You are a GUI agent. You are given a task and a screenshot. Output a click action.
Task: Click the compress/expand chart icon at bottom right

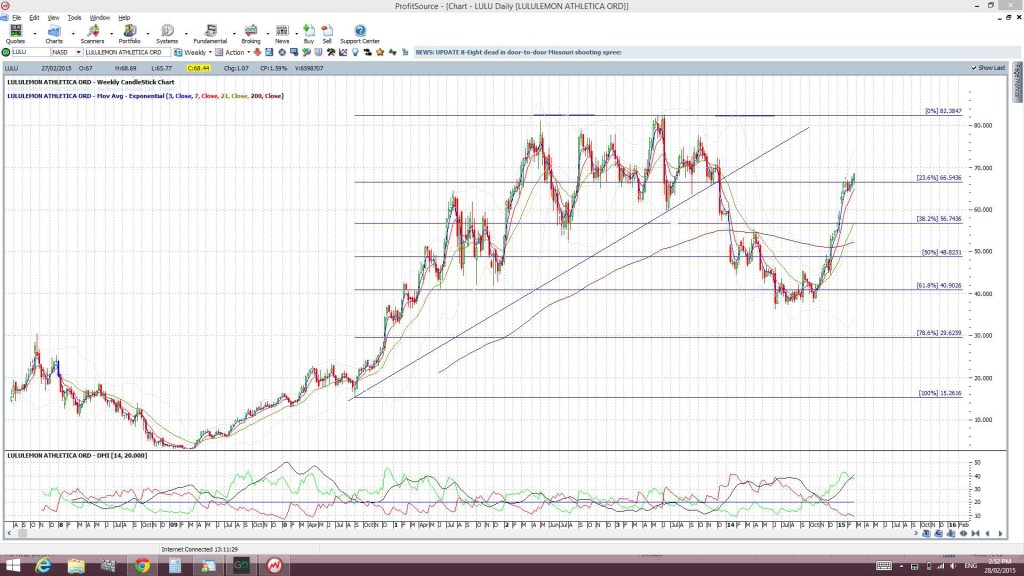963,534
